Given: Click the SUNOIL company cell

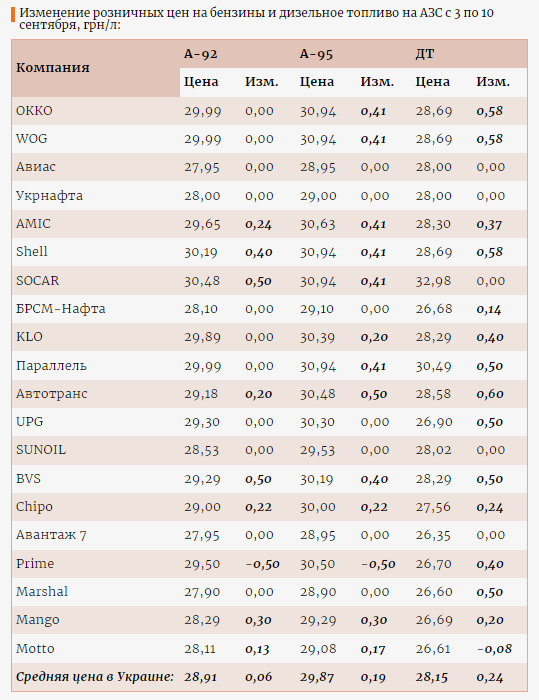Looking at the screenshot, I should (41, 450).
